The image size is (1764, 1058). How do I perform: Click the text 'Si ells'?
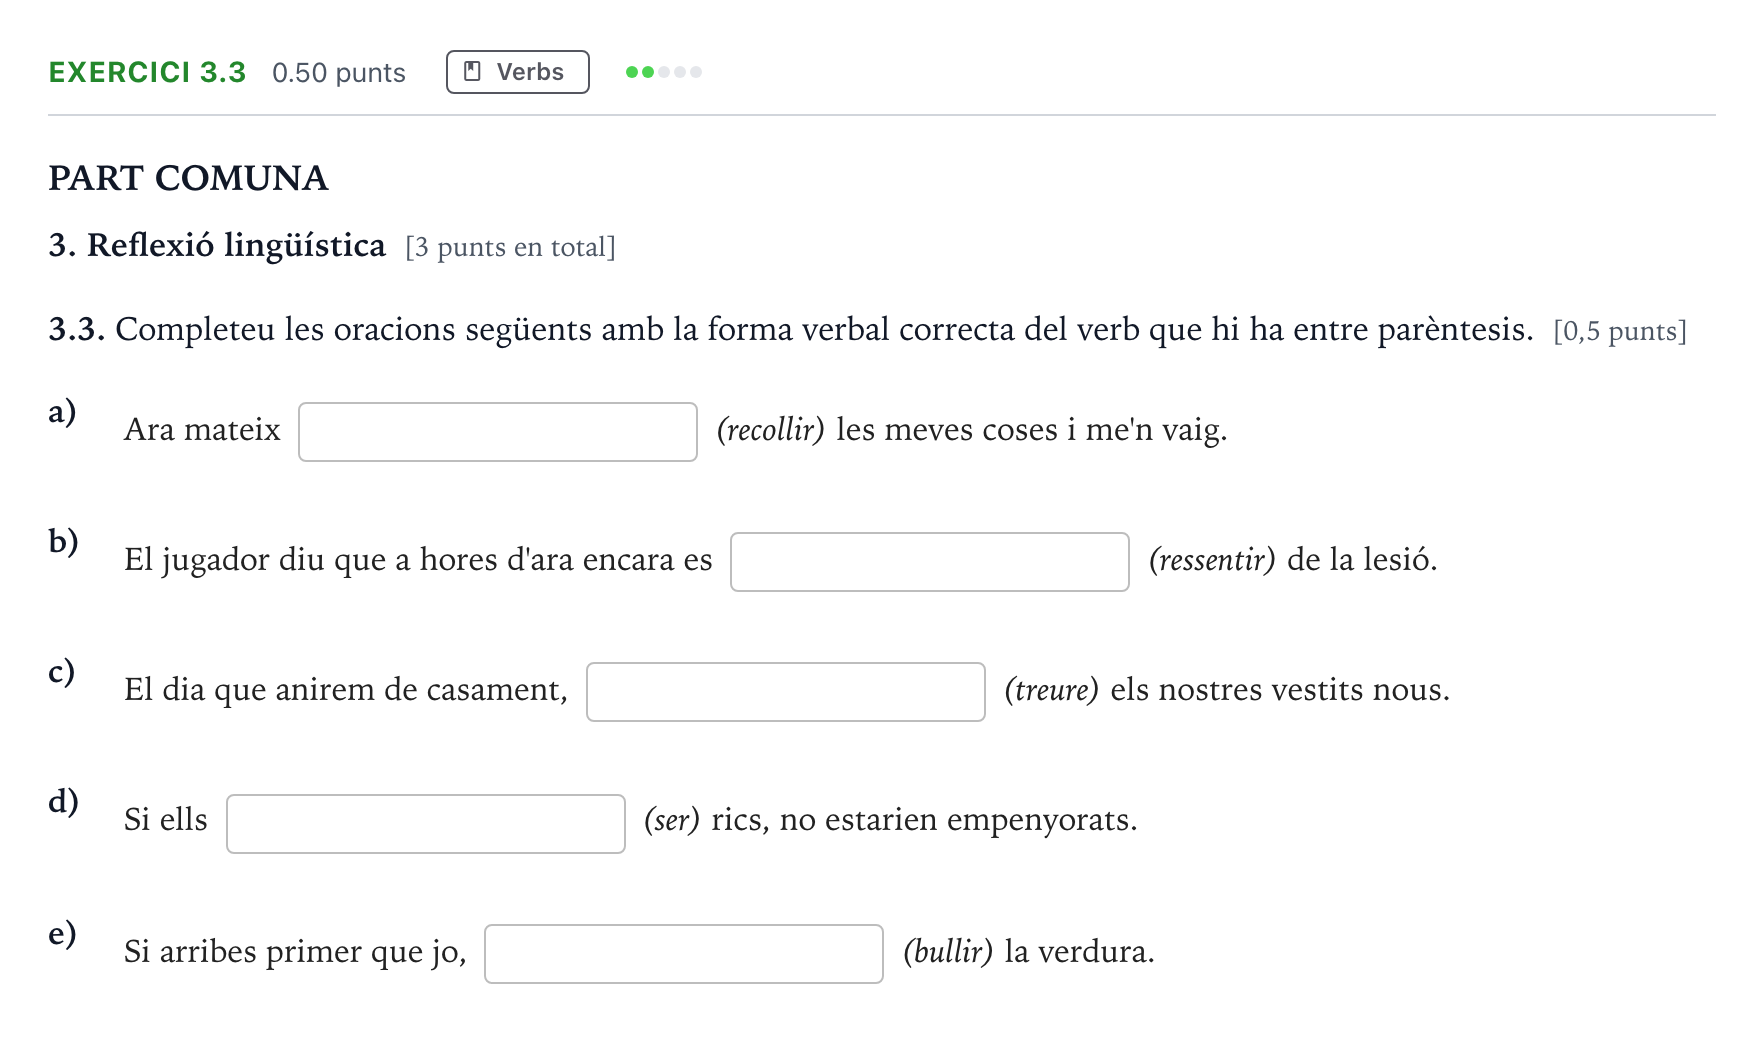point(166,820)
